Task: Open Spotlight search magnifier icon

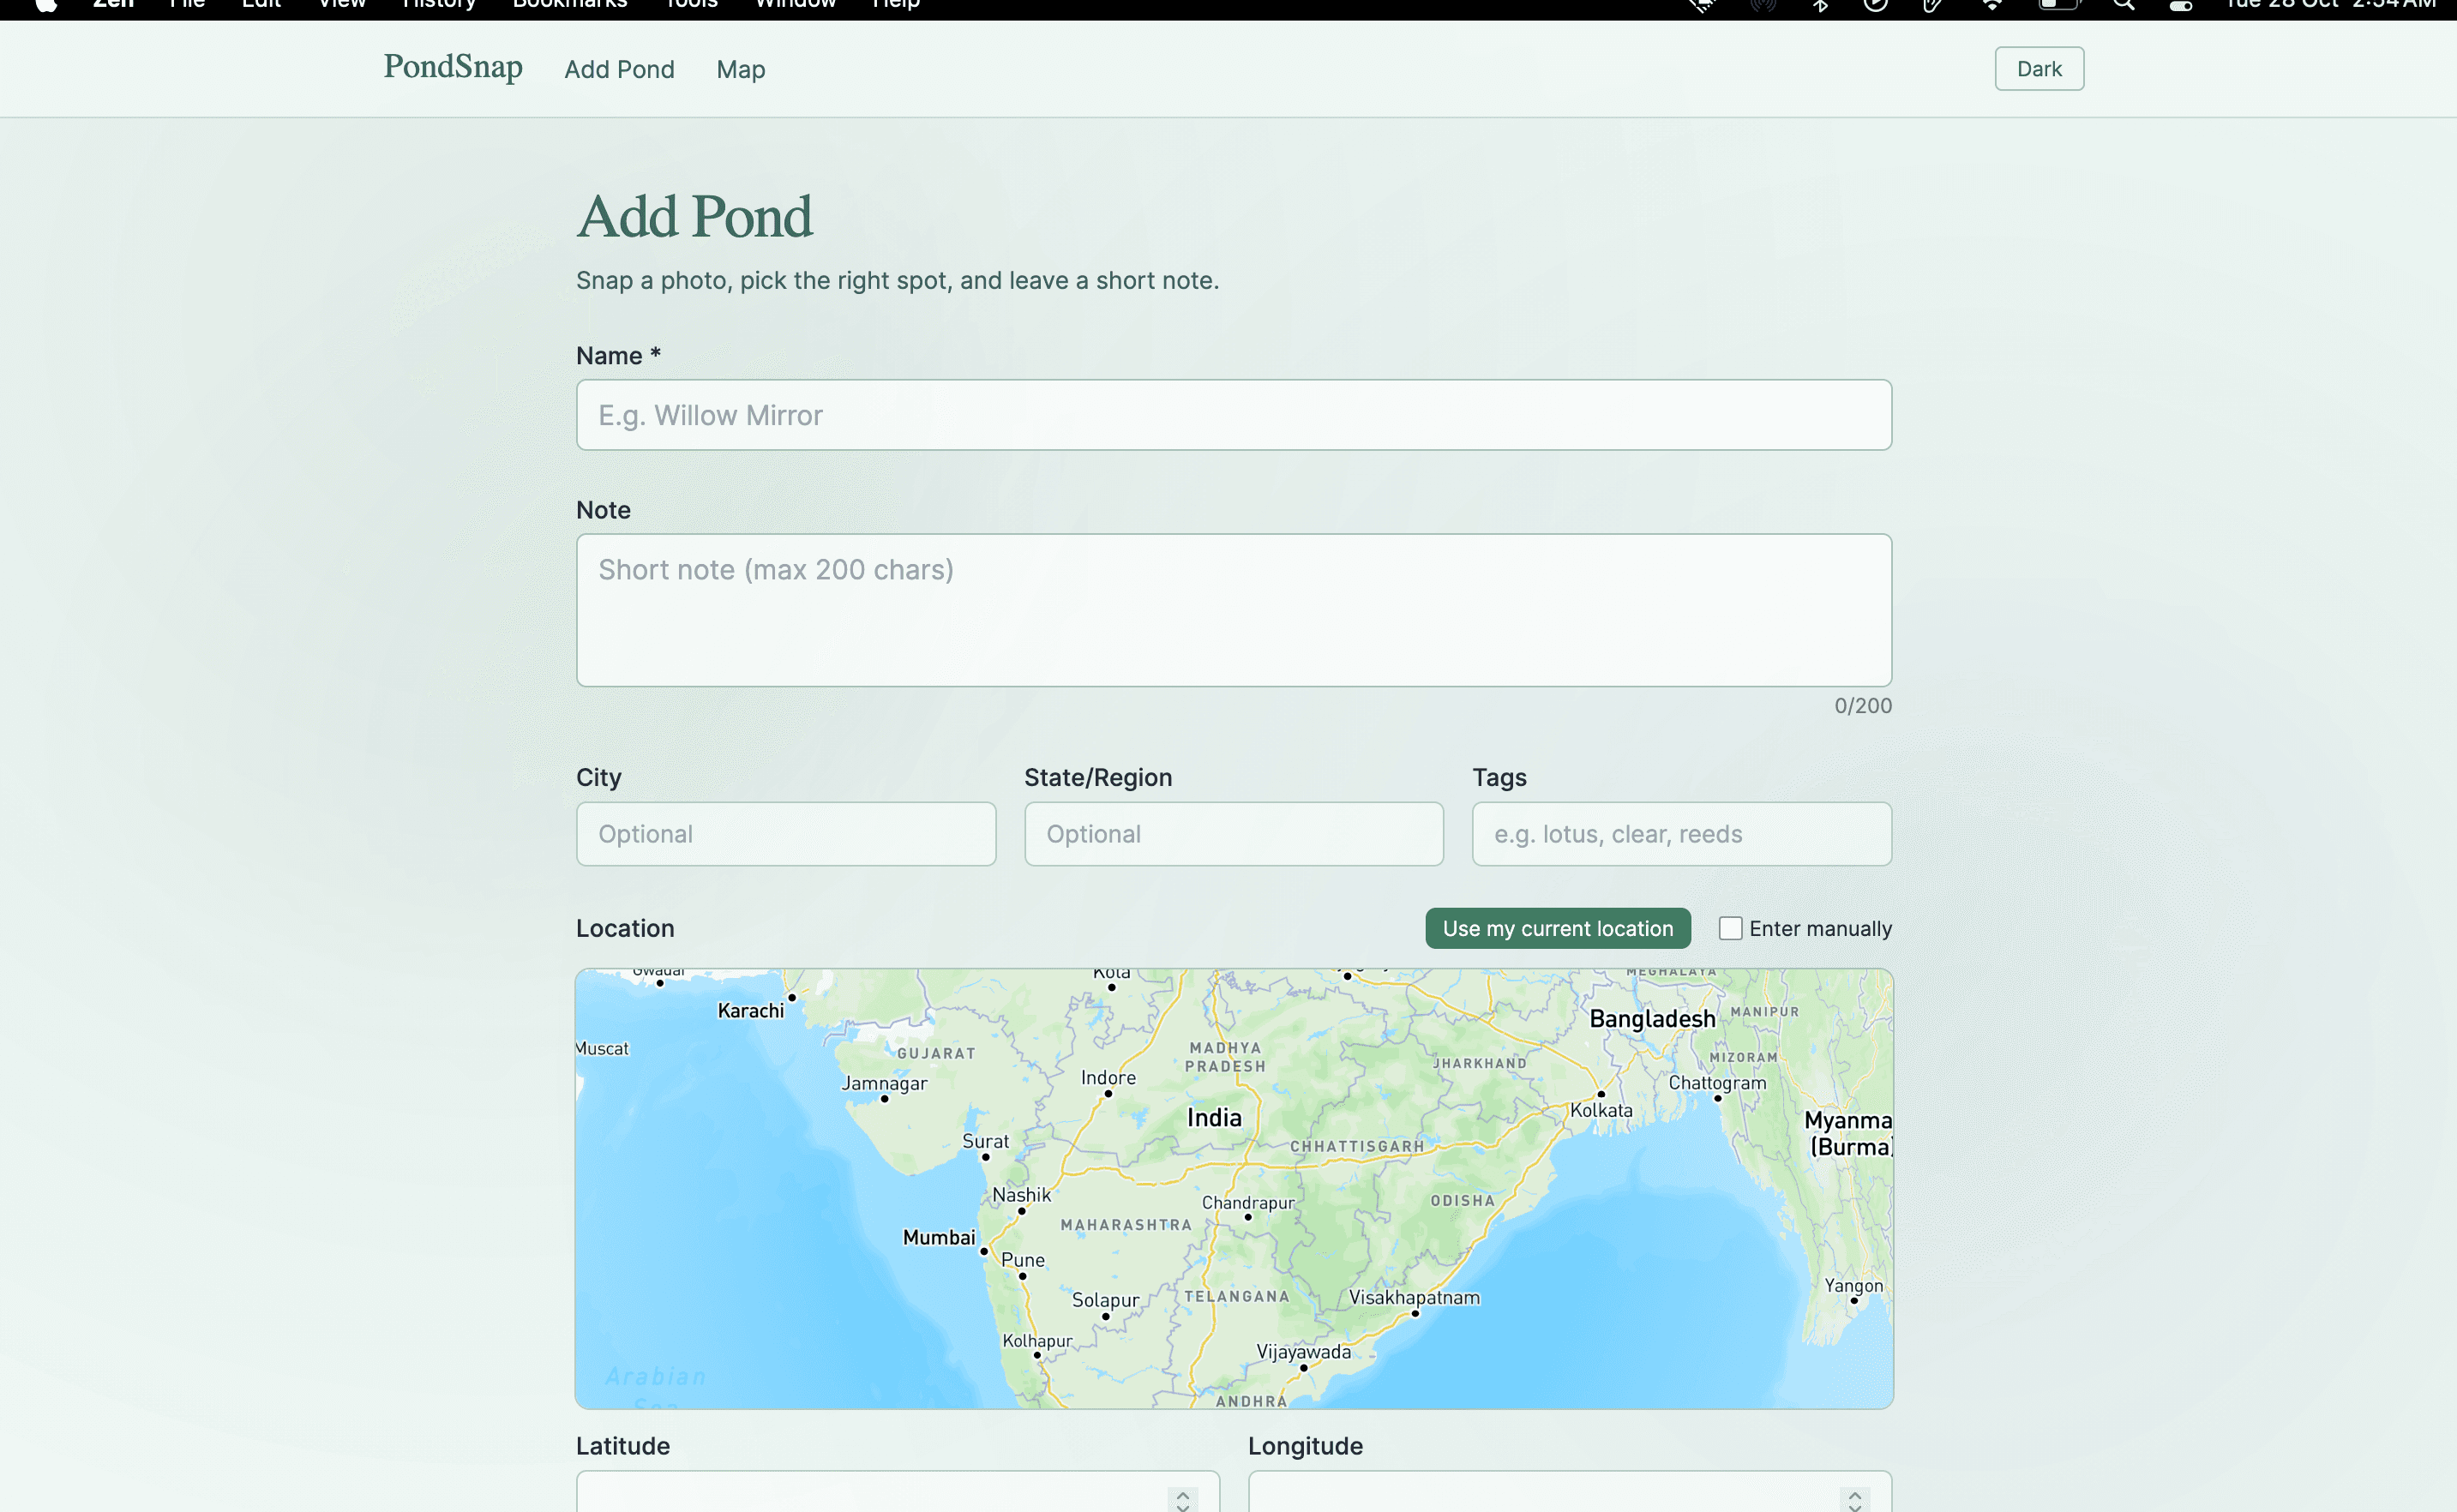Action: 2123,5
